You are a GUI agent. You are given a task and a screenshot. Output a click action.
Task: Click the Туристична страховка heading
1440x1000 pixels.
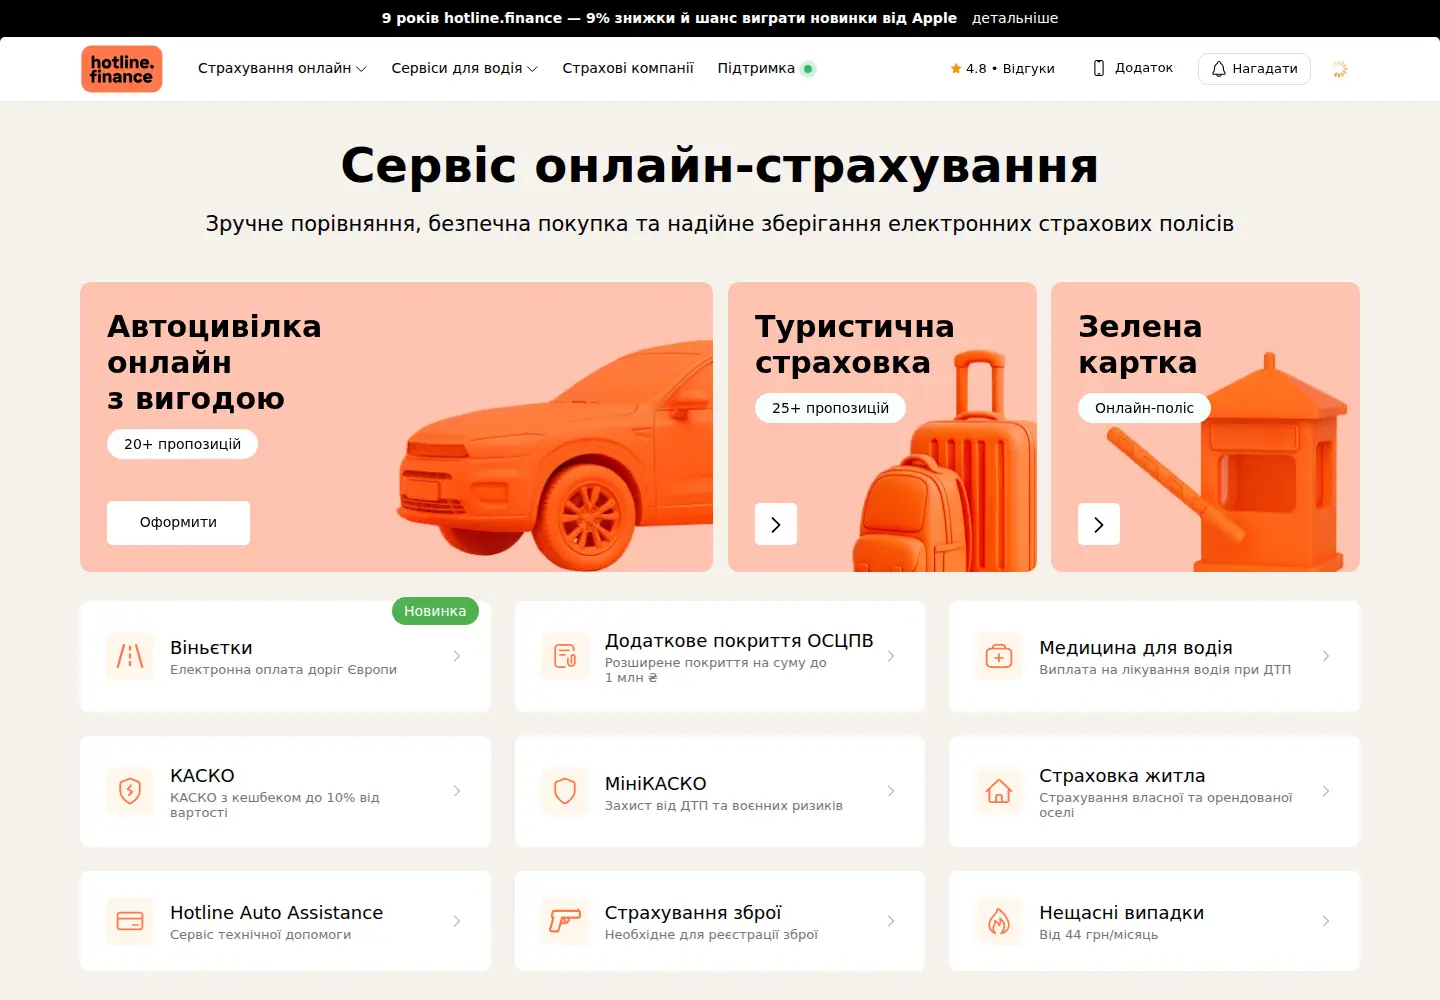point(854,344)
